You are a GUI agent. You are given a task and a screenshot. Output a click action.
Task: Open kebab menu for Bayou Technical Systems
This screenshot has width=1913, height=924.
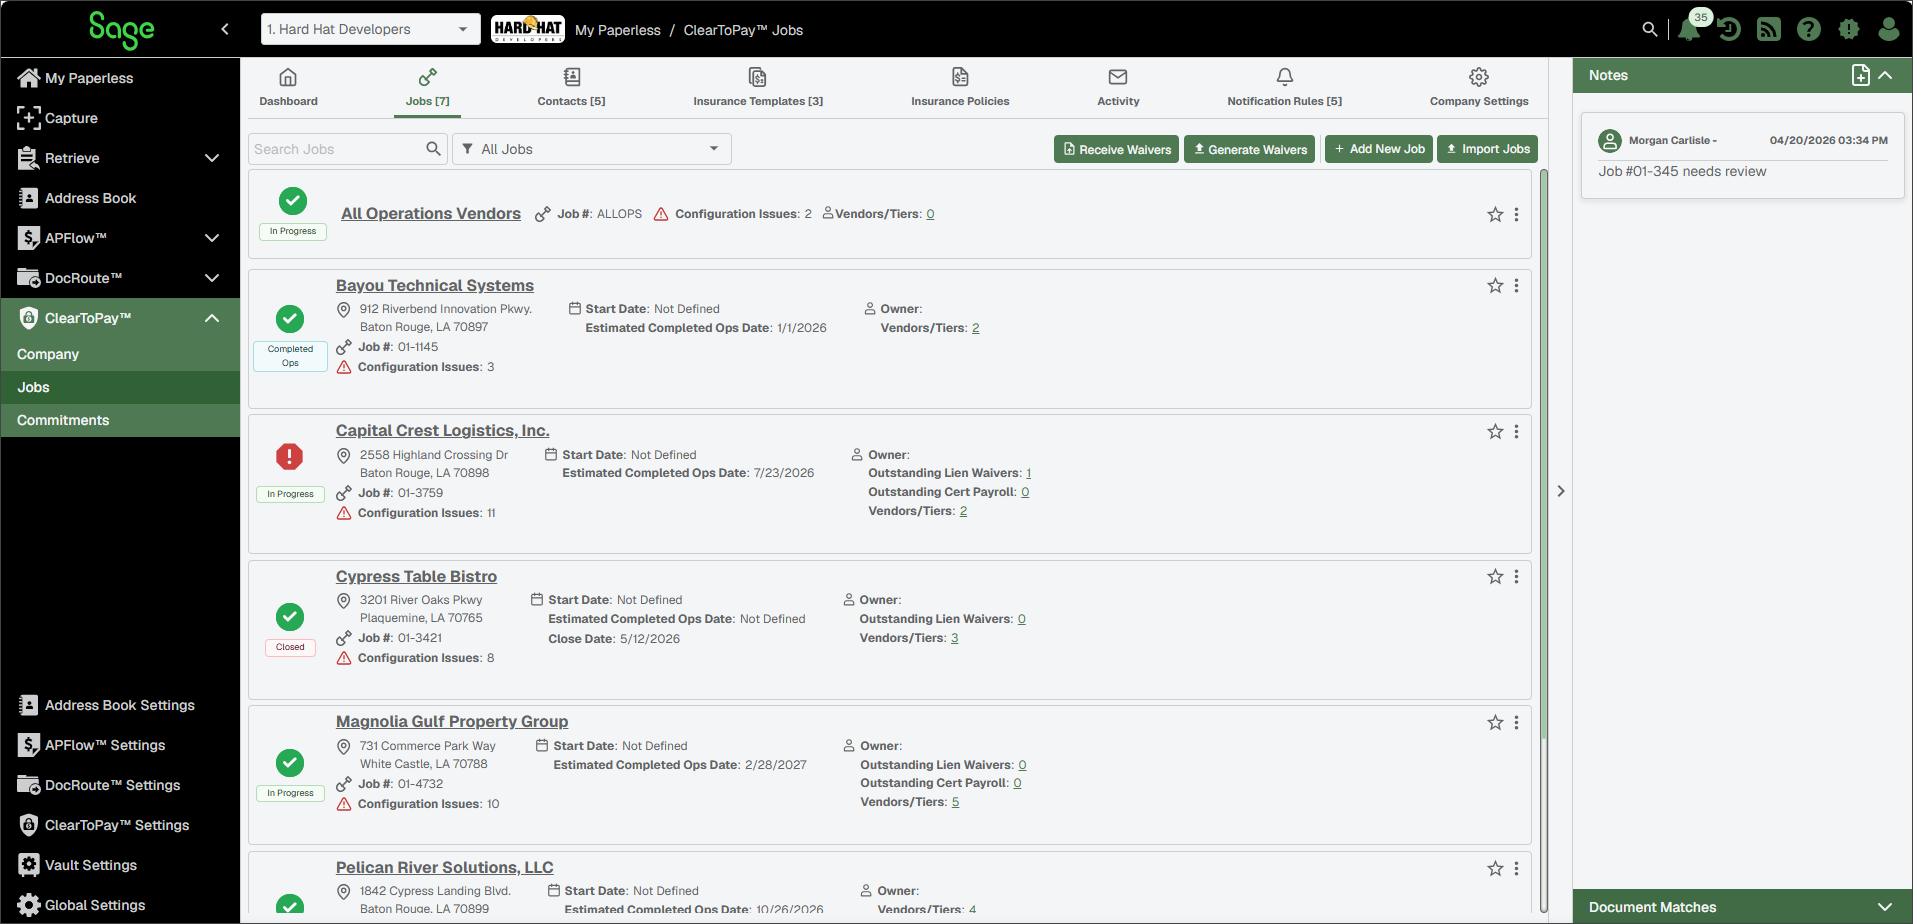click(1517, 286)
